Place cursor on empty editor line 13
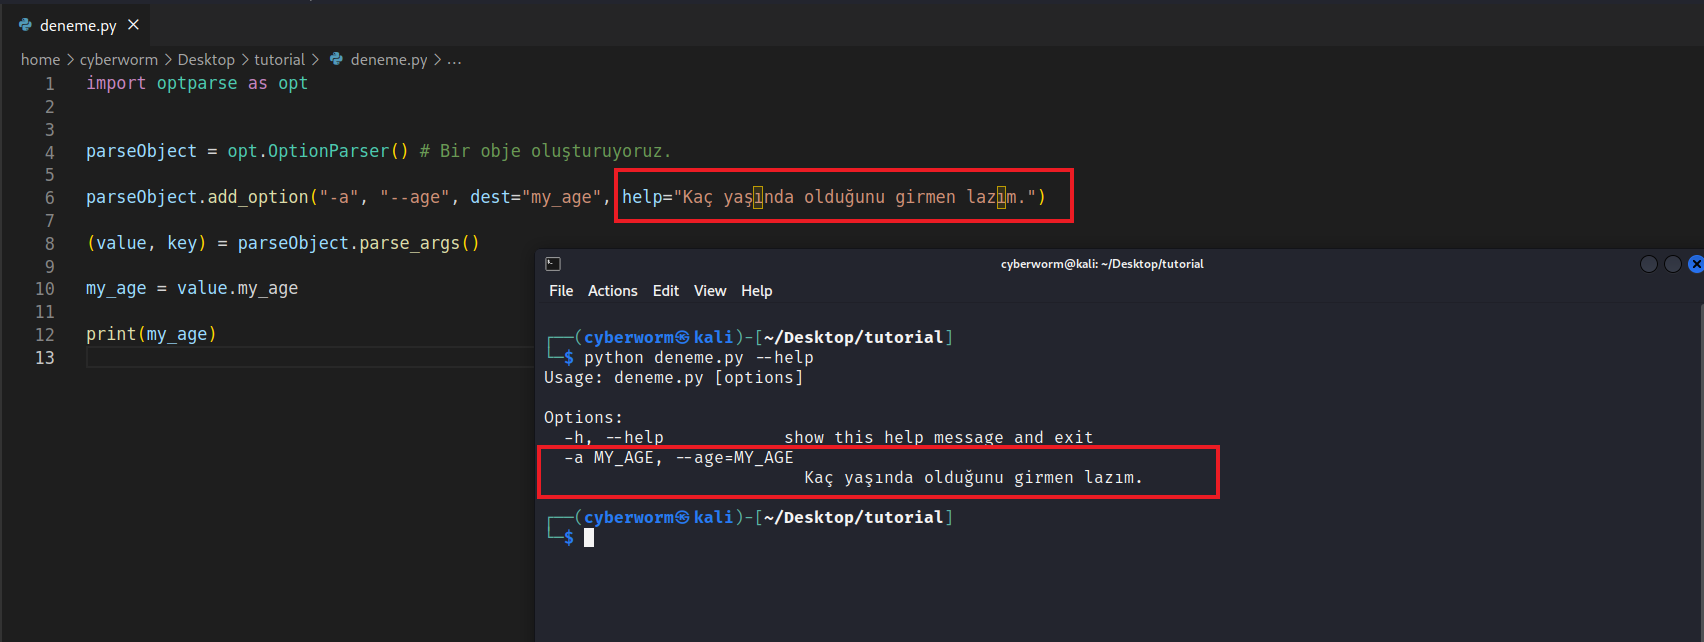 click(300, 358)
